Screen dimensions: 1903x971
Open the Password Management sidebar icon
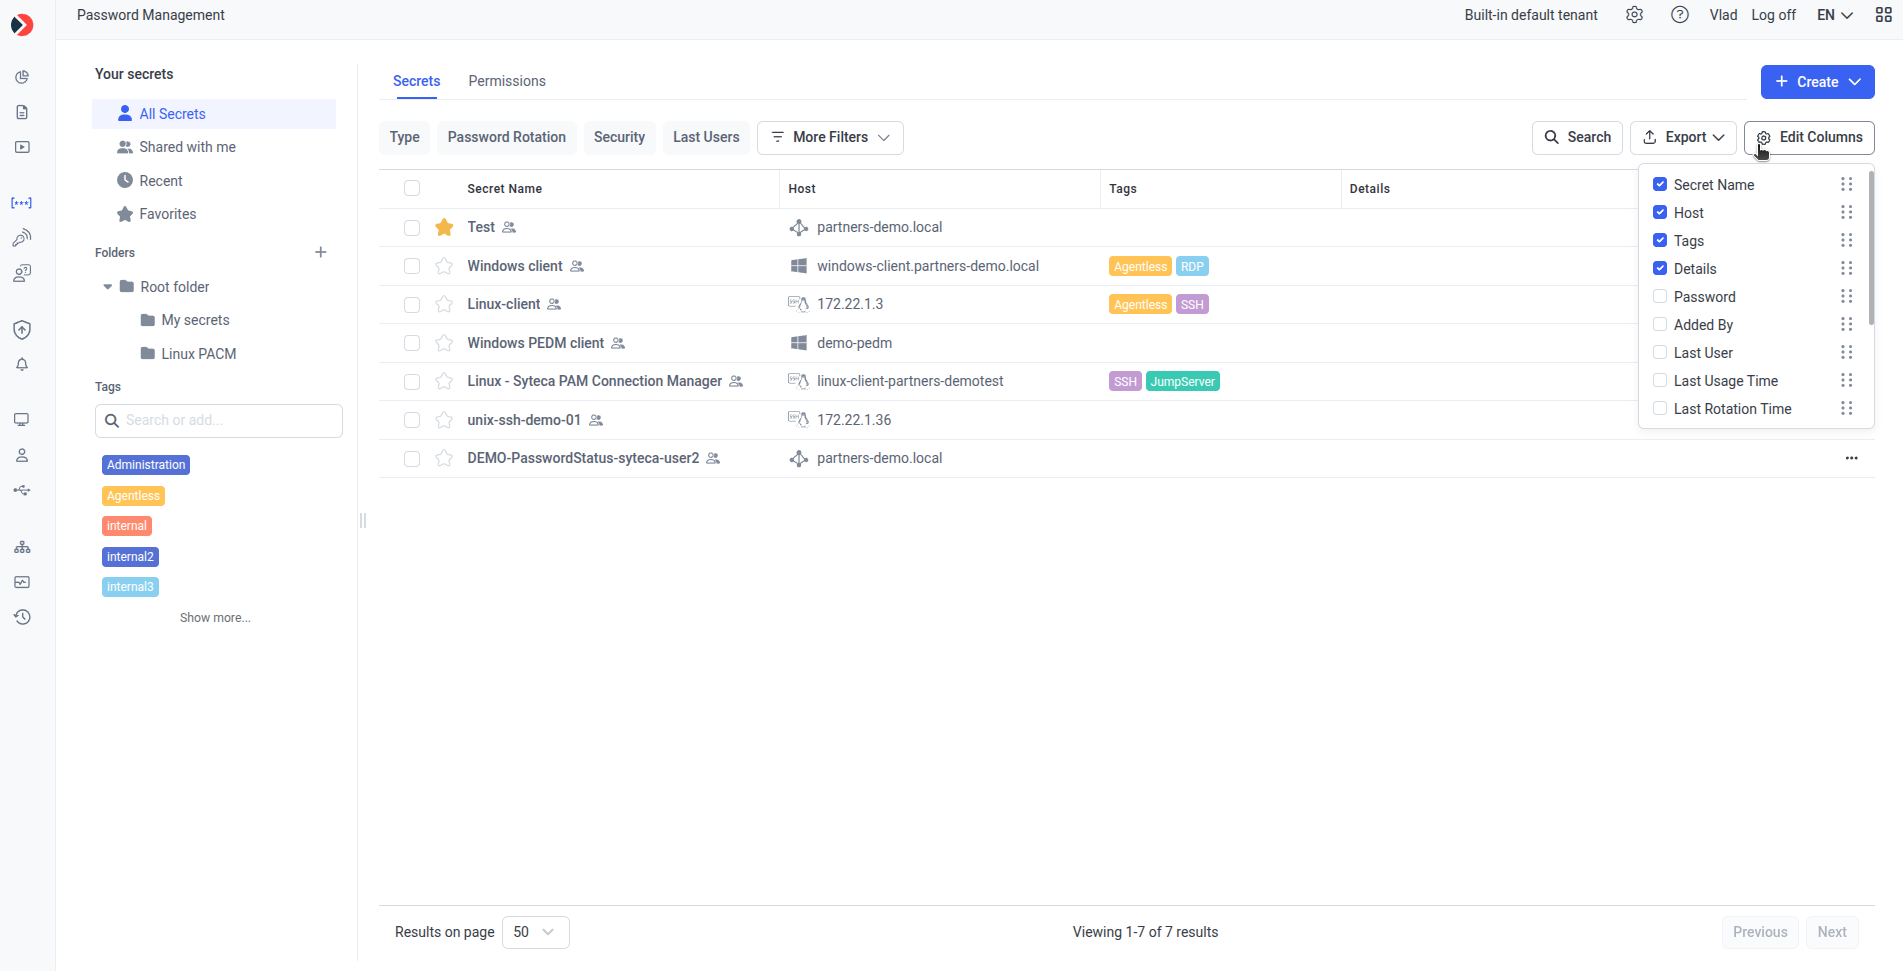(x=21, y=203)
